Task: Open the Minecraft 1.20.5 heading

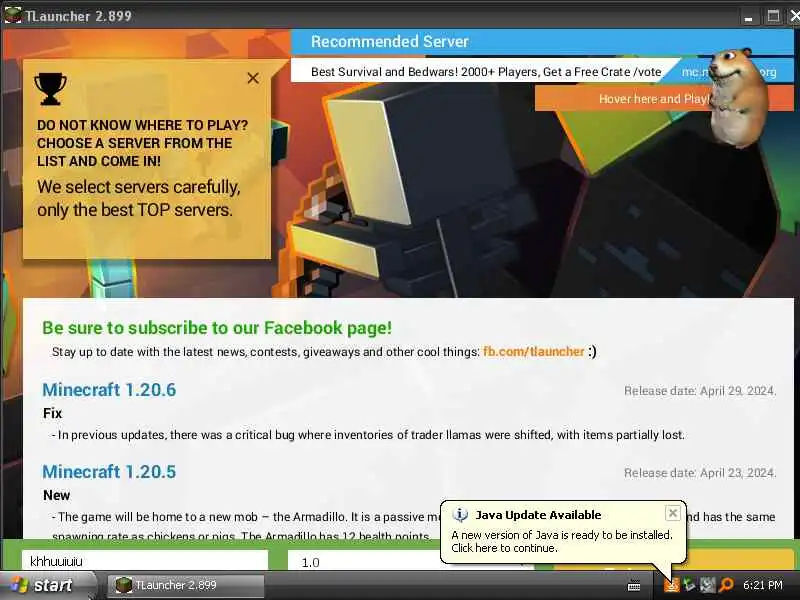Action: point(109,472)
